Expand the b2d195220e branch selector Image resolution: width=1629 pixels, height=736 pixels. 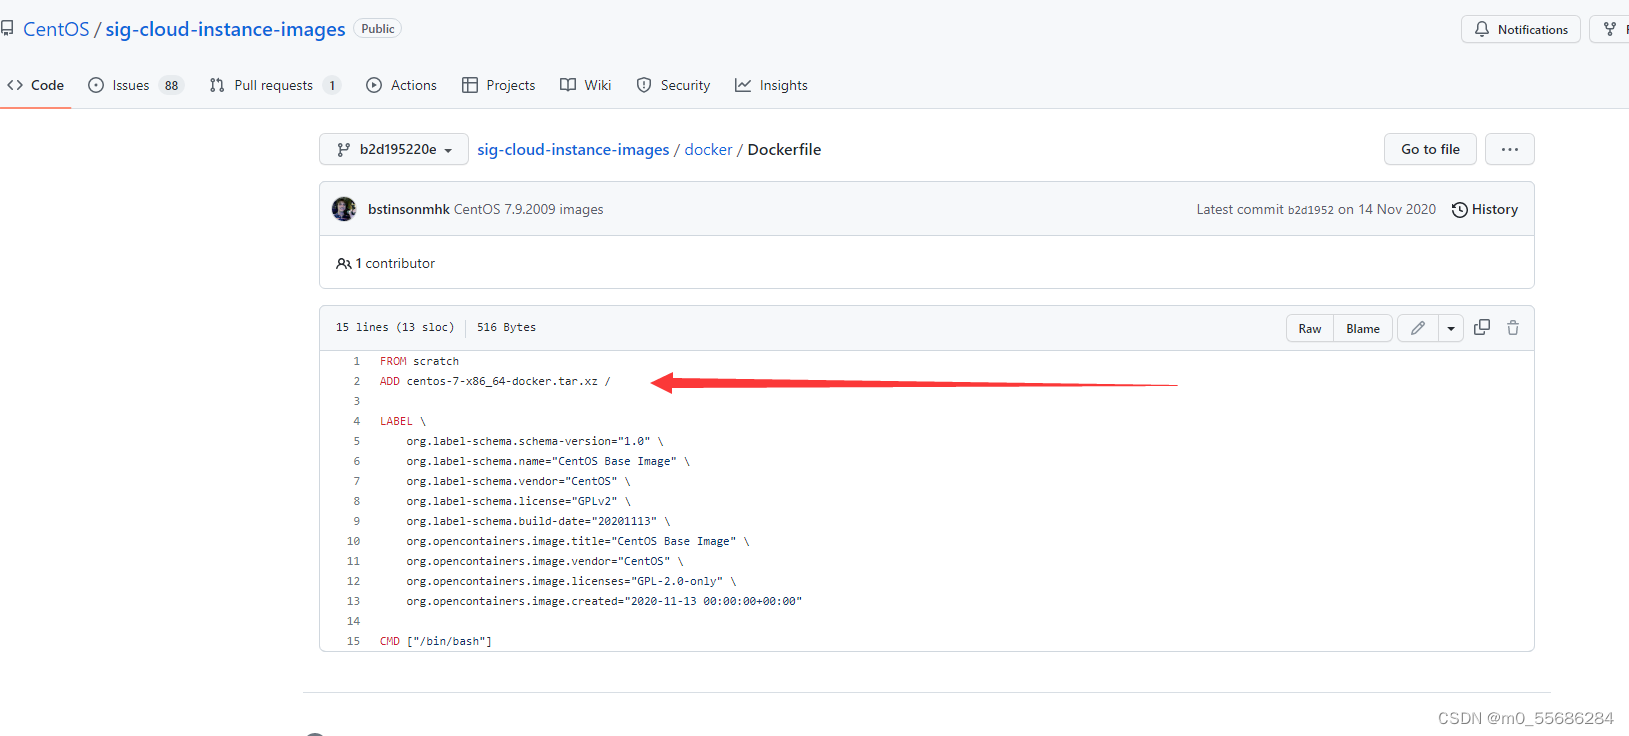394,149
